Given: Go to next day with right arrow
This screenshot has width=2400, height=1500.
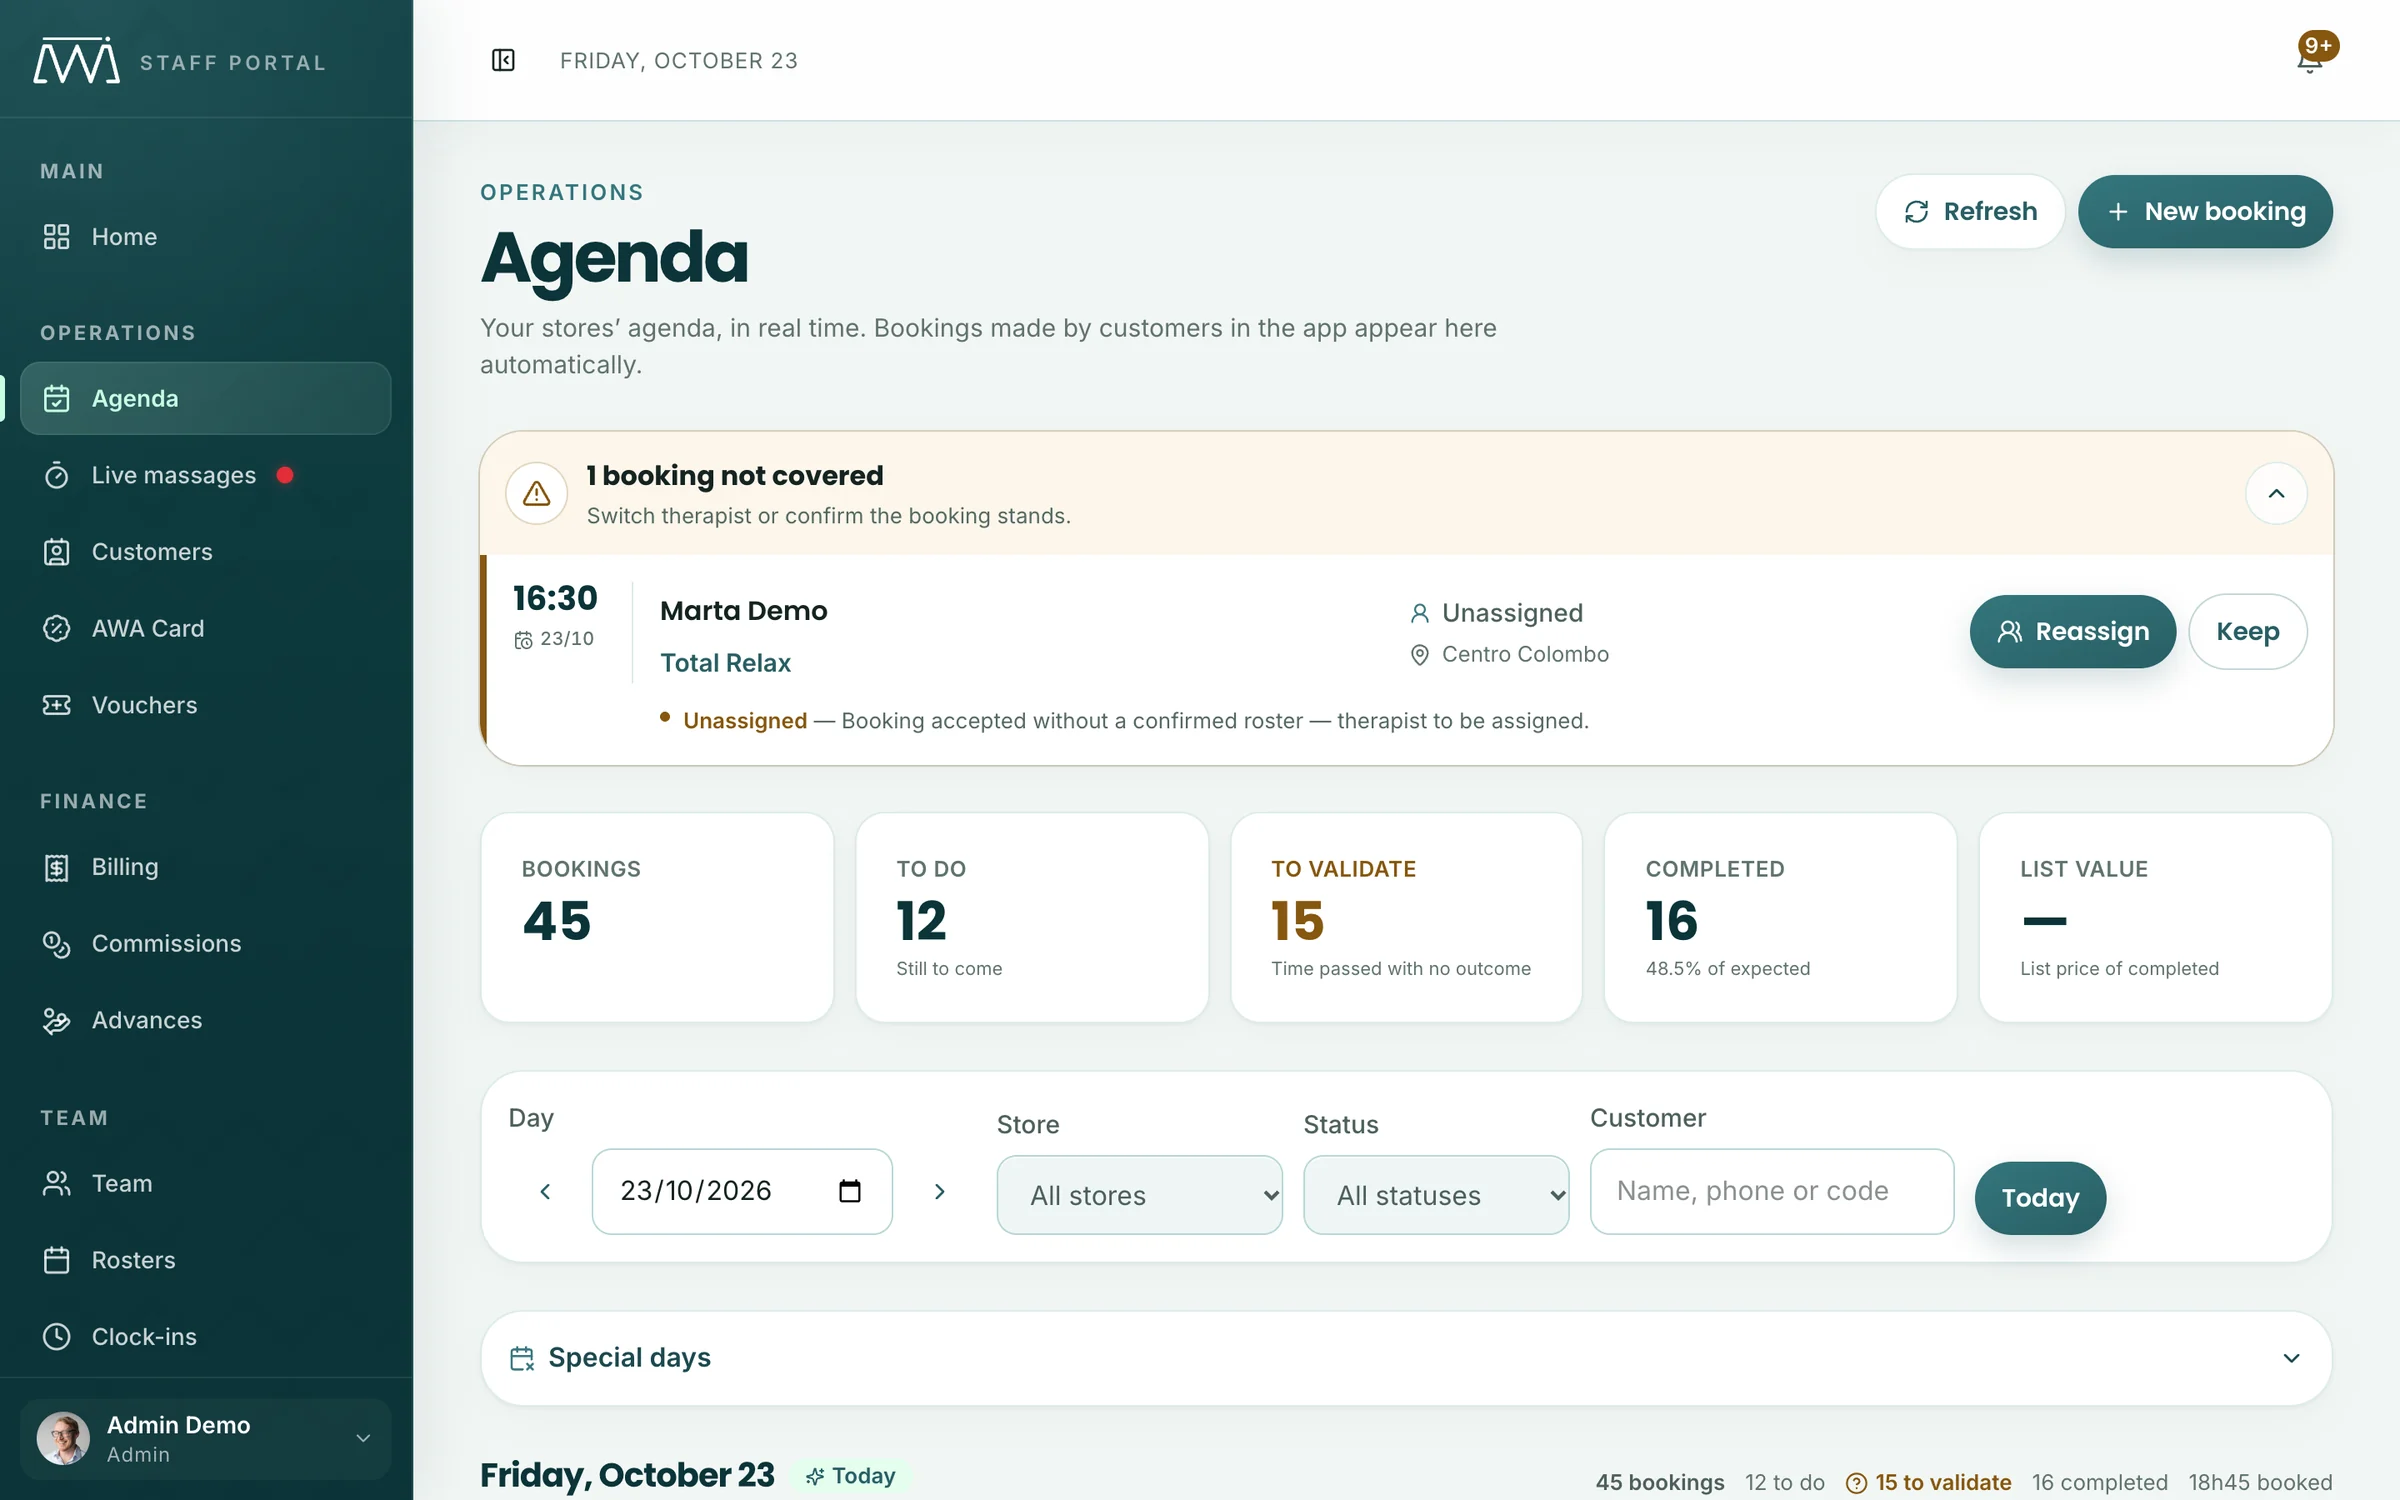Looking at the screenshot, I should pyautogui.click(x=939, y=1191).
